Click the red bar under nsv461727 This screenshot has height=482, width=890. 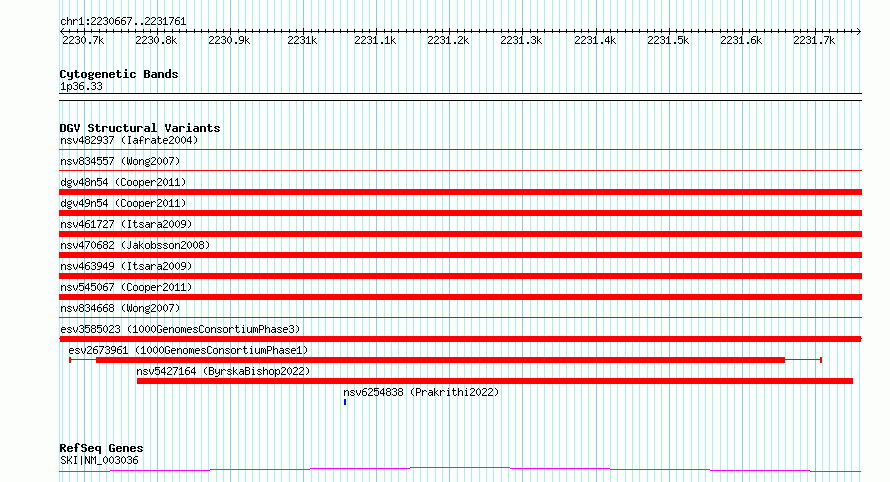click(460, 234)
